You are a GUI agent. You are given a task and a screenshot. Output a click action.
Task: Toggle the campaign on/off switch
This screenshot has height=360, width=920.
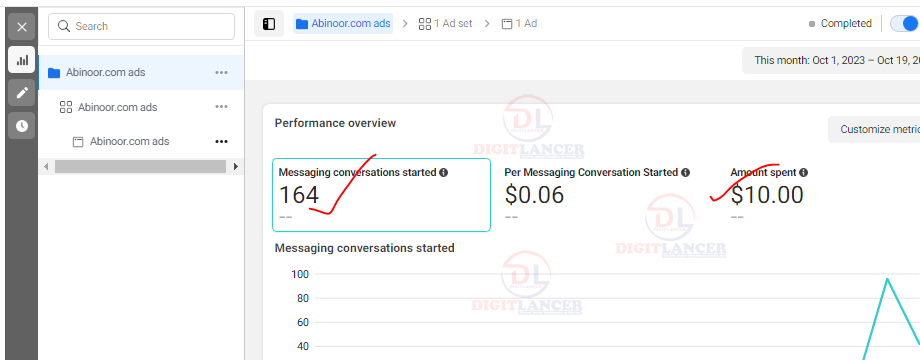tap(905, 23)
